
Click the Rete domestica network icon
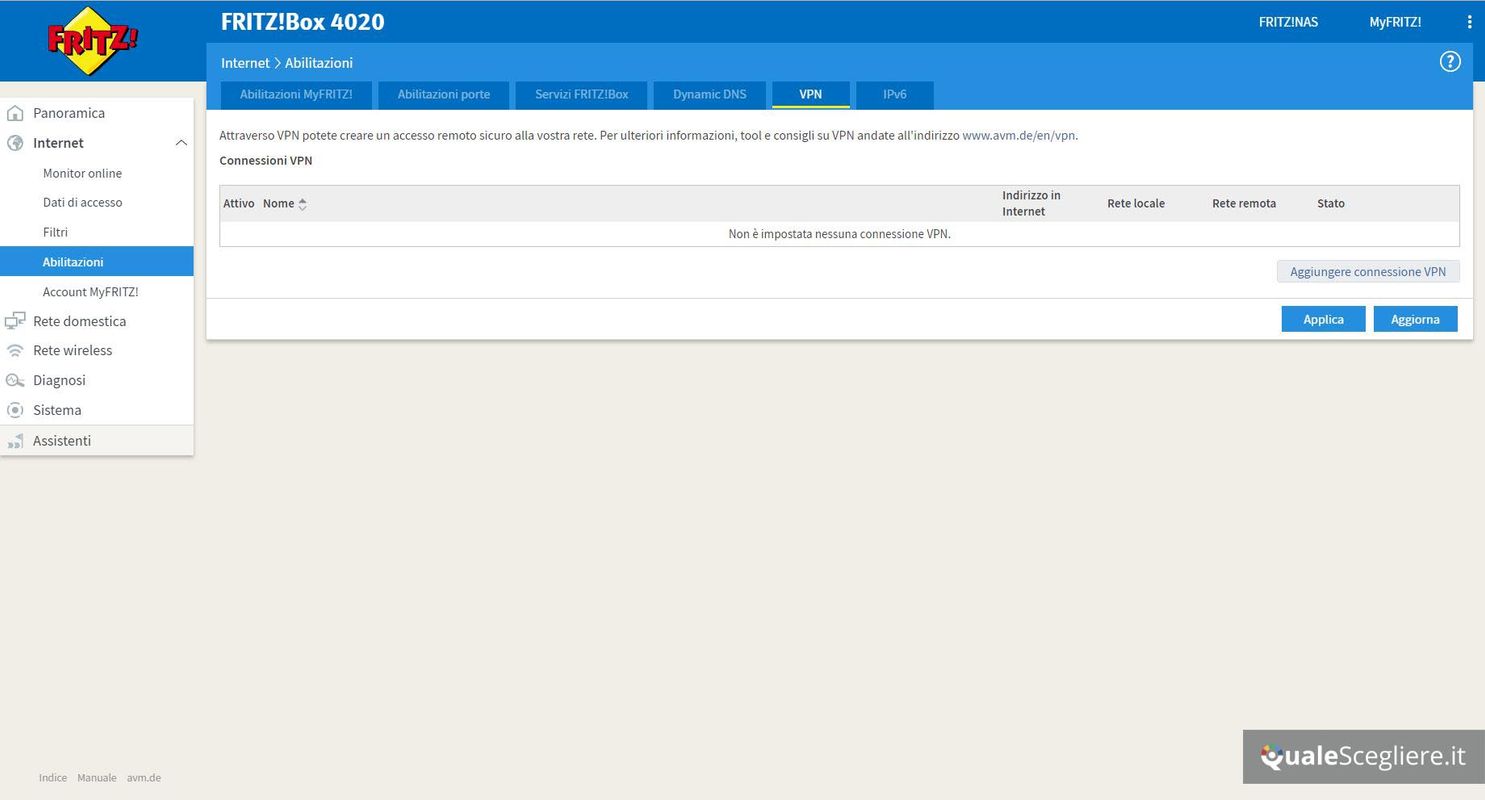pyautogui.click(x=15, y=321)
